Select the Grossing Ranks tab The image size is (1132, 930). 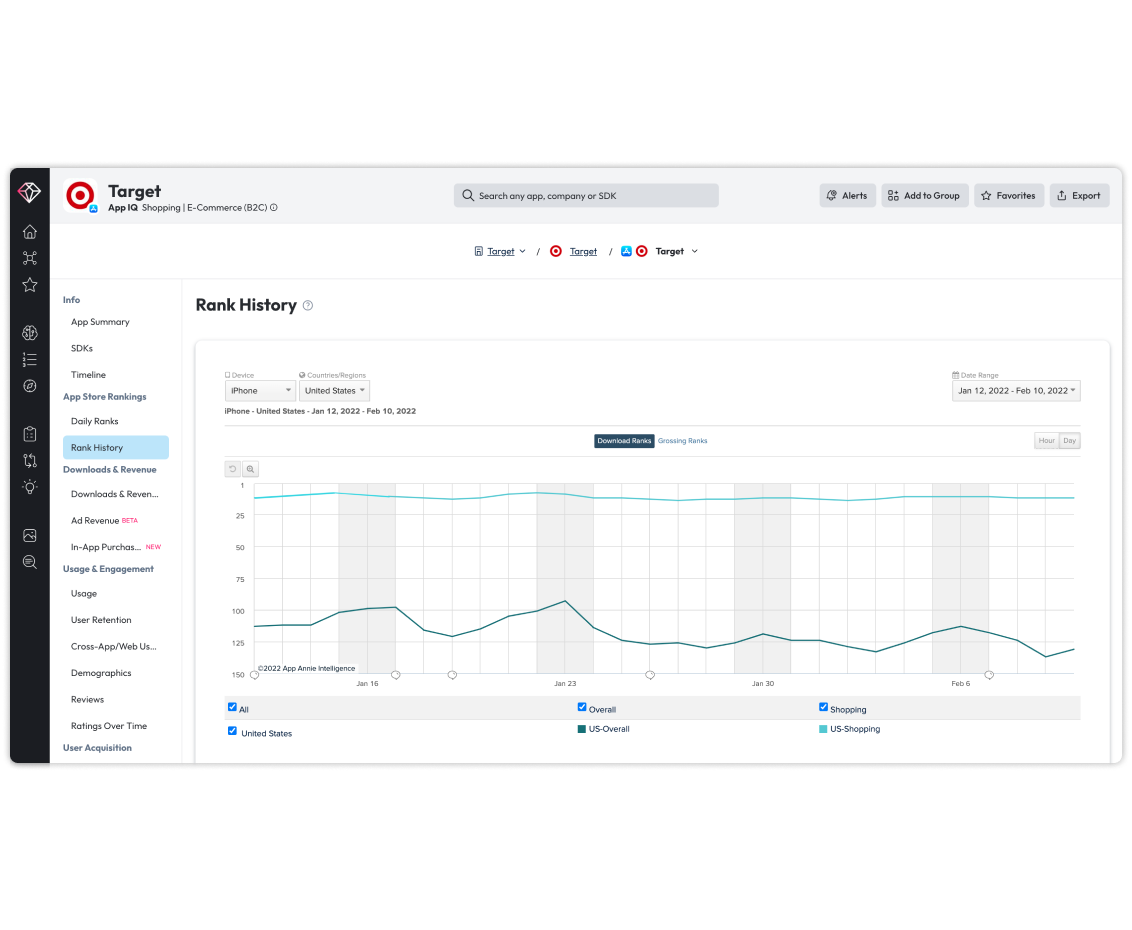click(x=682, y=441)
